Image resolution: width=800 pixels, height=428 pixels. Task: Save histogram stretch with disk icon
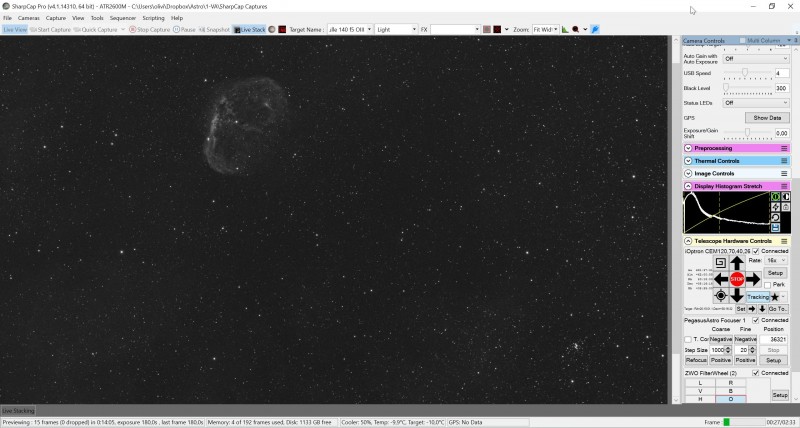(776, 228)
